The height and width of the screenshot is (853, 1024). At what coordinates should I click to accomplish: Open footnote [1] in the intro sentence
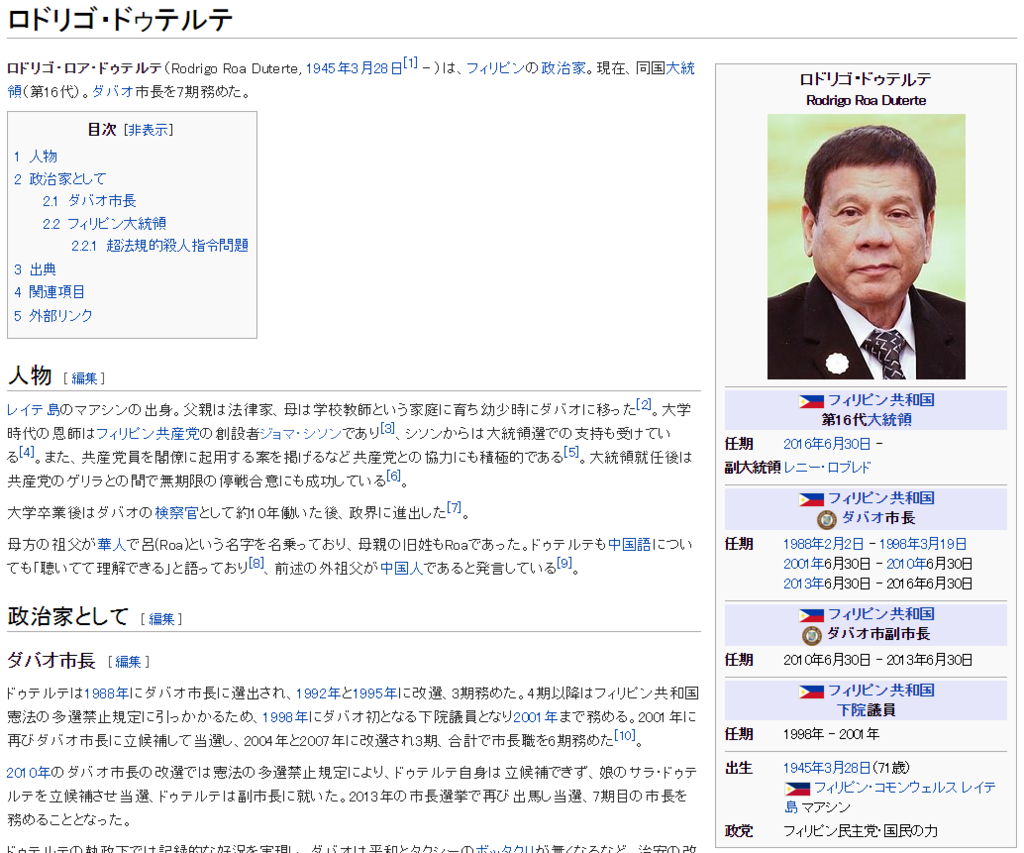(410, 63)
